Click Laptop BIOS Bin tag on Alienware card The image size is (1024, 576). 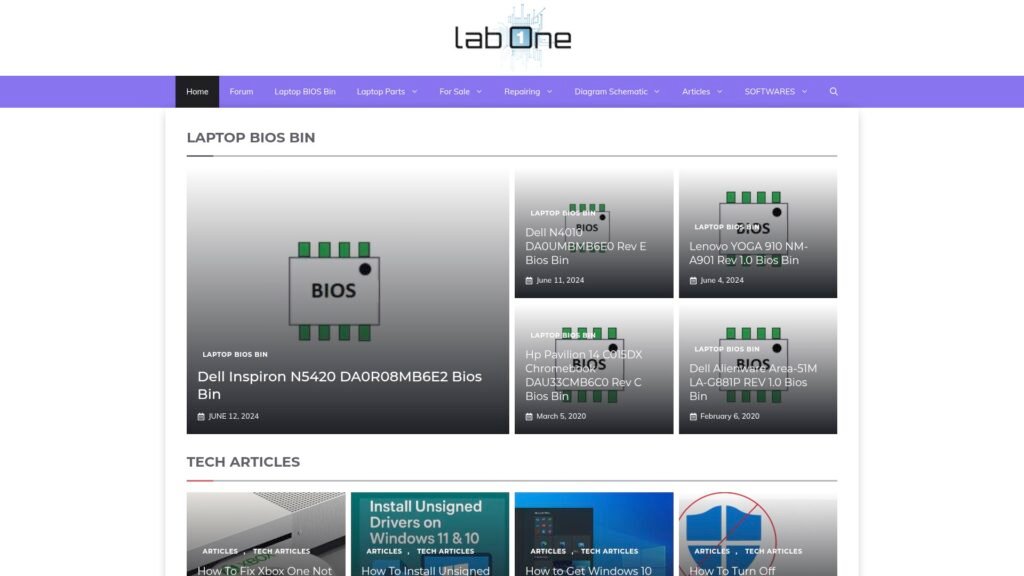tap(727, 349)
